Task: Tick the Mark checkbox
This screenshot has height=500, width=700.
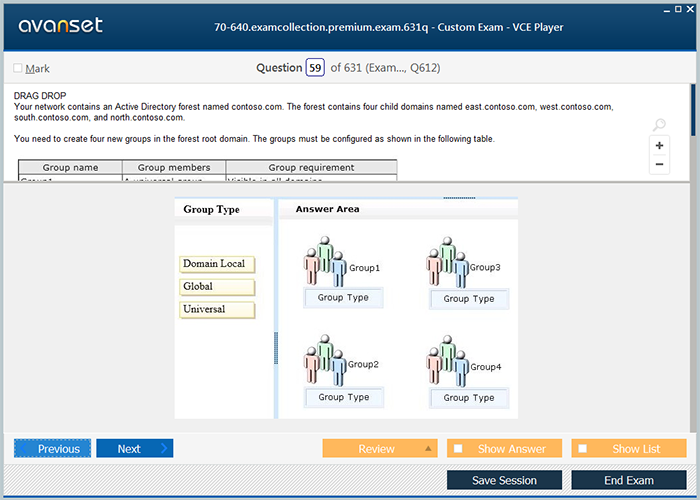Action: tap(18, 68)
